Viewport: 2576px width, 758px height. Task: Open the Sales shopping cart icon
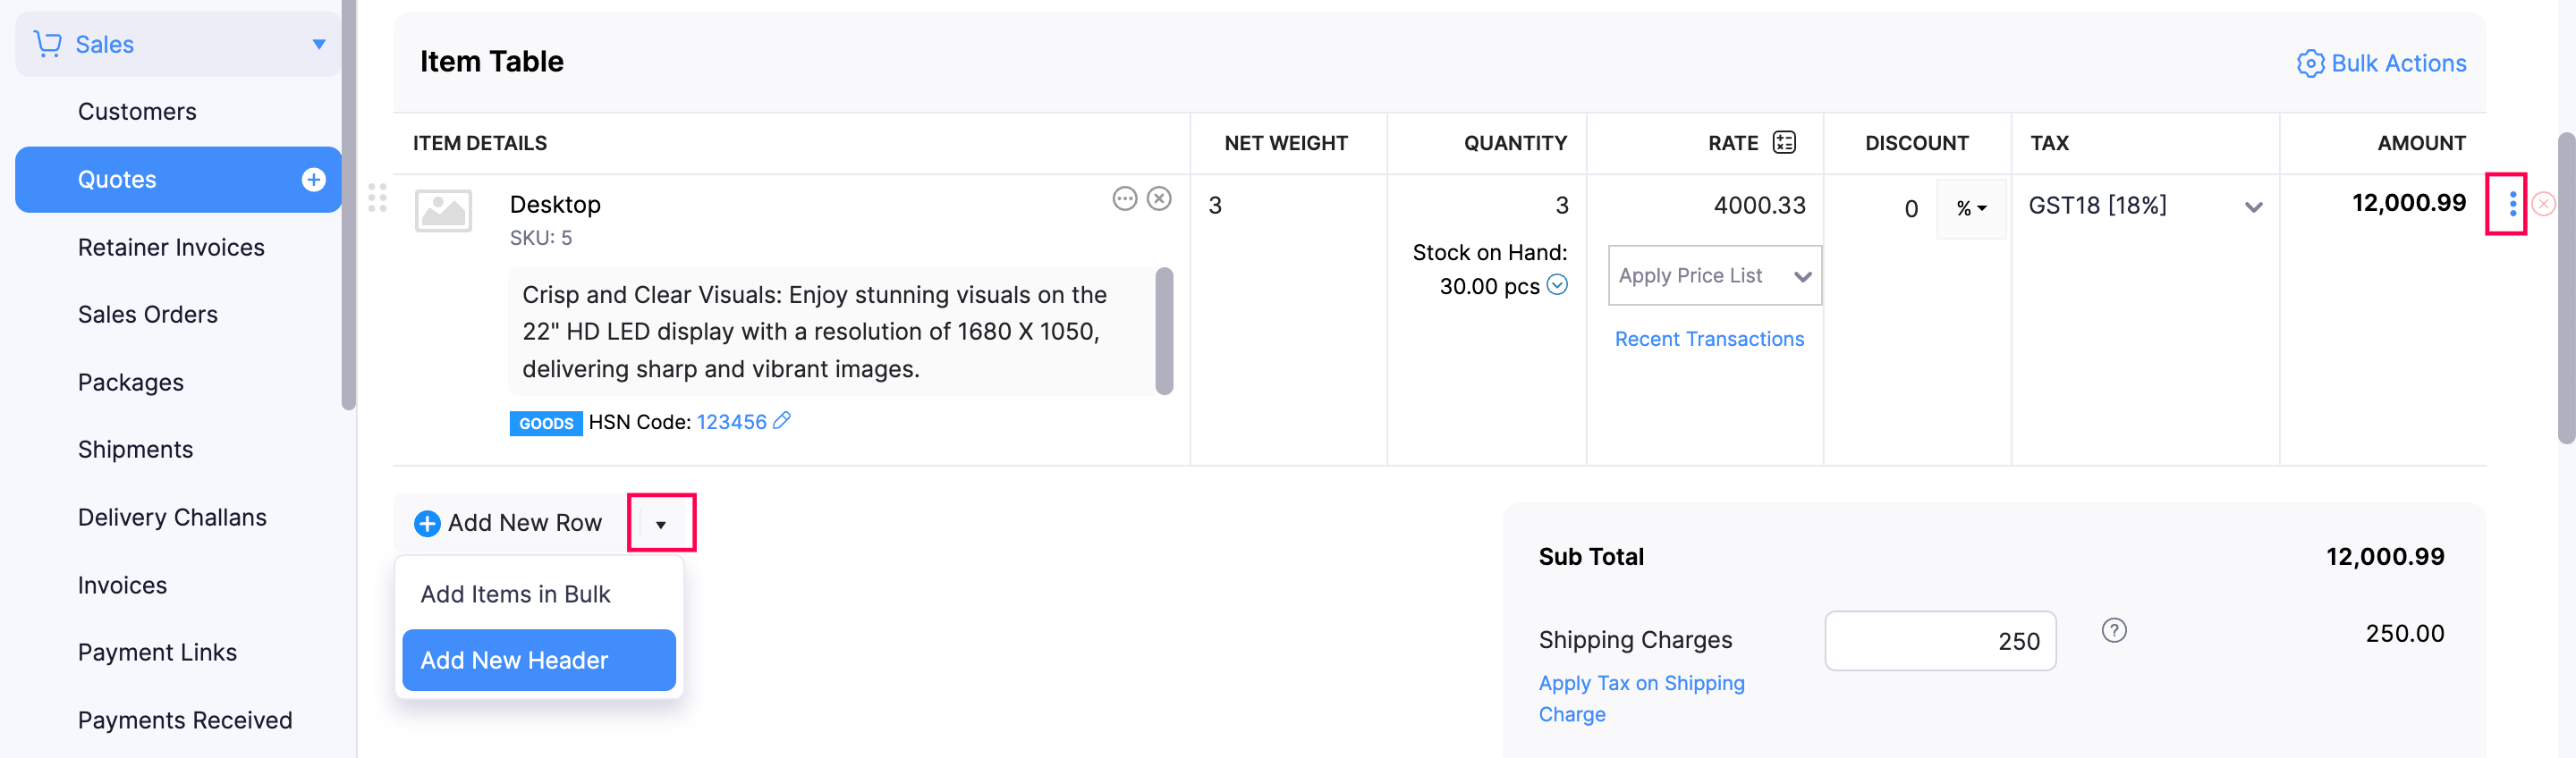[x=47, y=44]
